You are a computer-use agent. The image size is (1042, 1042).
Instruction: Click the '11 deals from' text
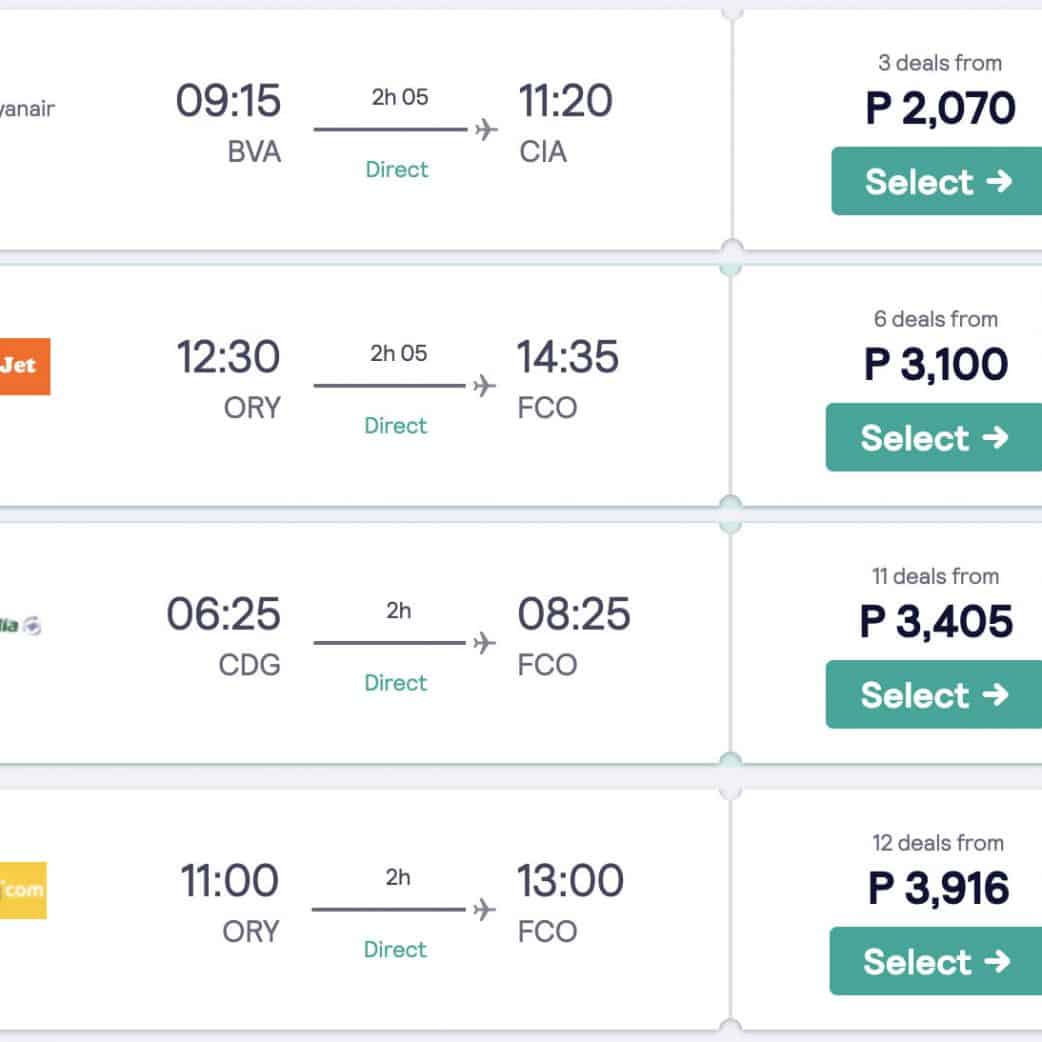[935, 576]
